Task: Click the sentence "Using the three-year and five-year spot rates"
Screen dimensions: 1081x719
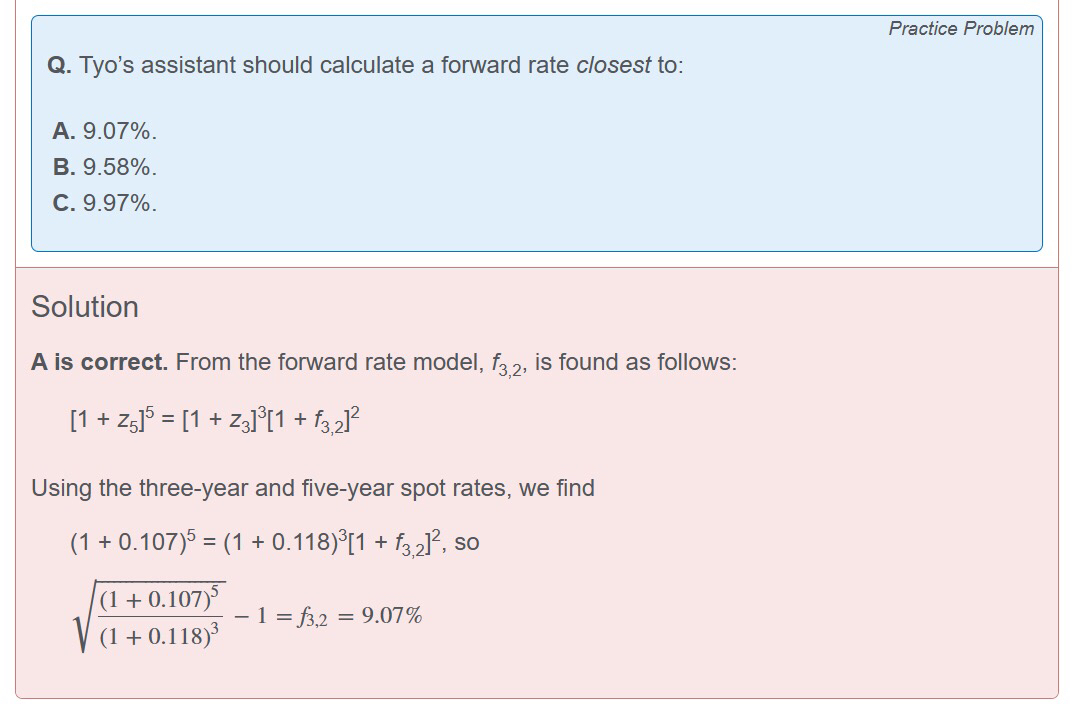Action: click(x=313, y=488)
